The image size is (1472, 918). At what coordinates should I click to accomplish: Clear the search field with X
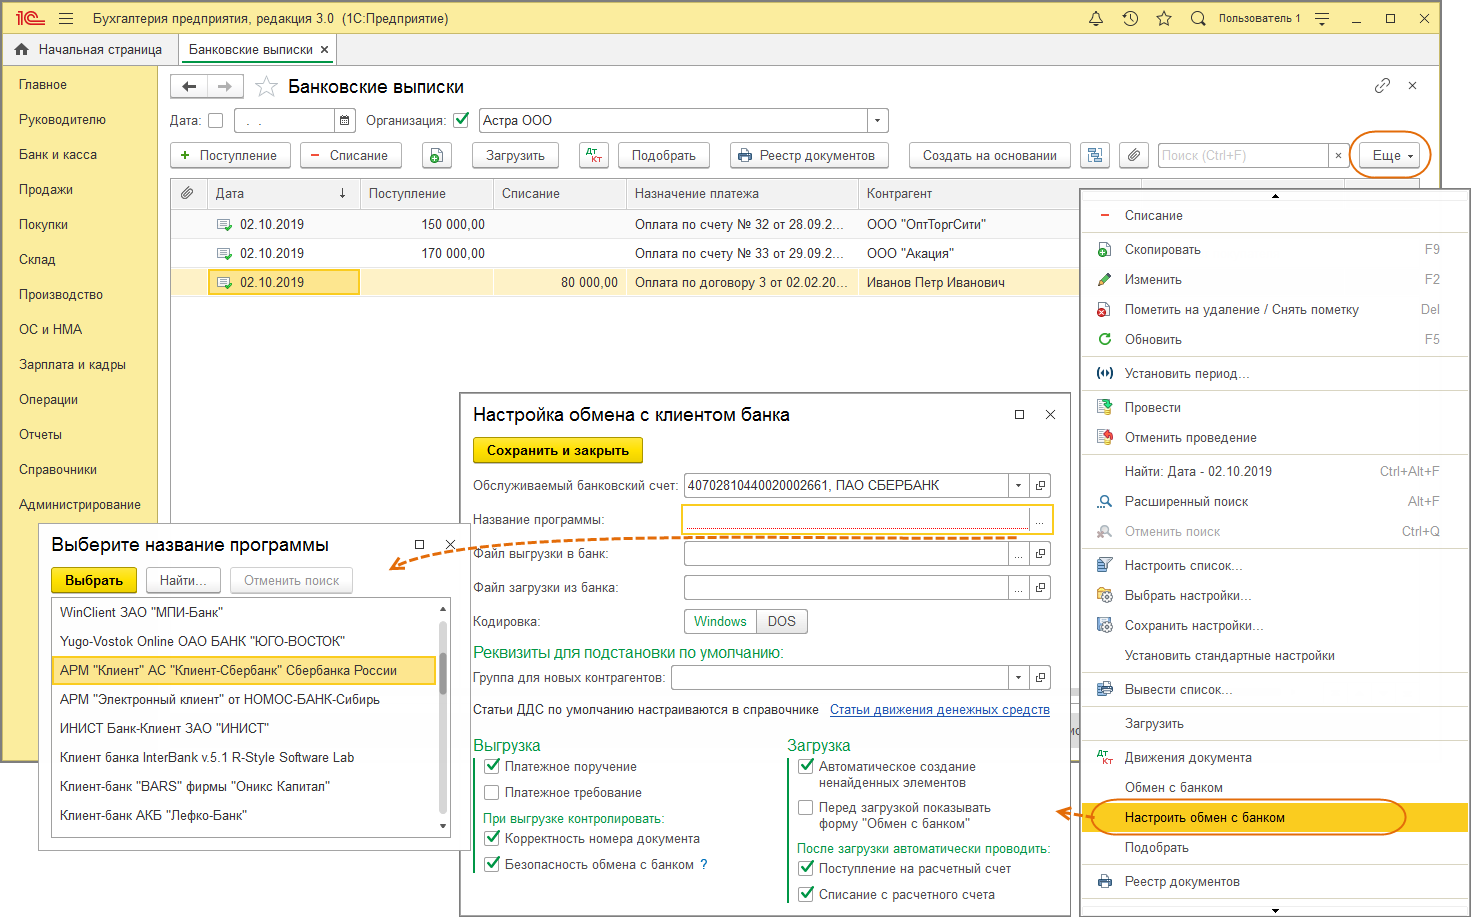pos(1338,155)
